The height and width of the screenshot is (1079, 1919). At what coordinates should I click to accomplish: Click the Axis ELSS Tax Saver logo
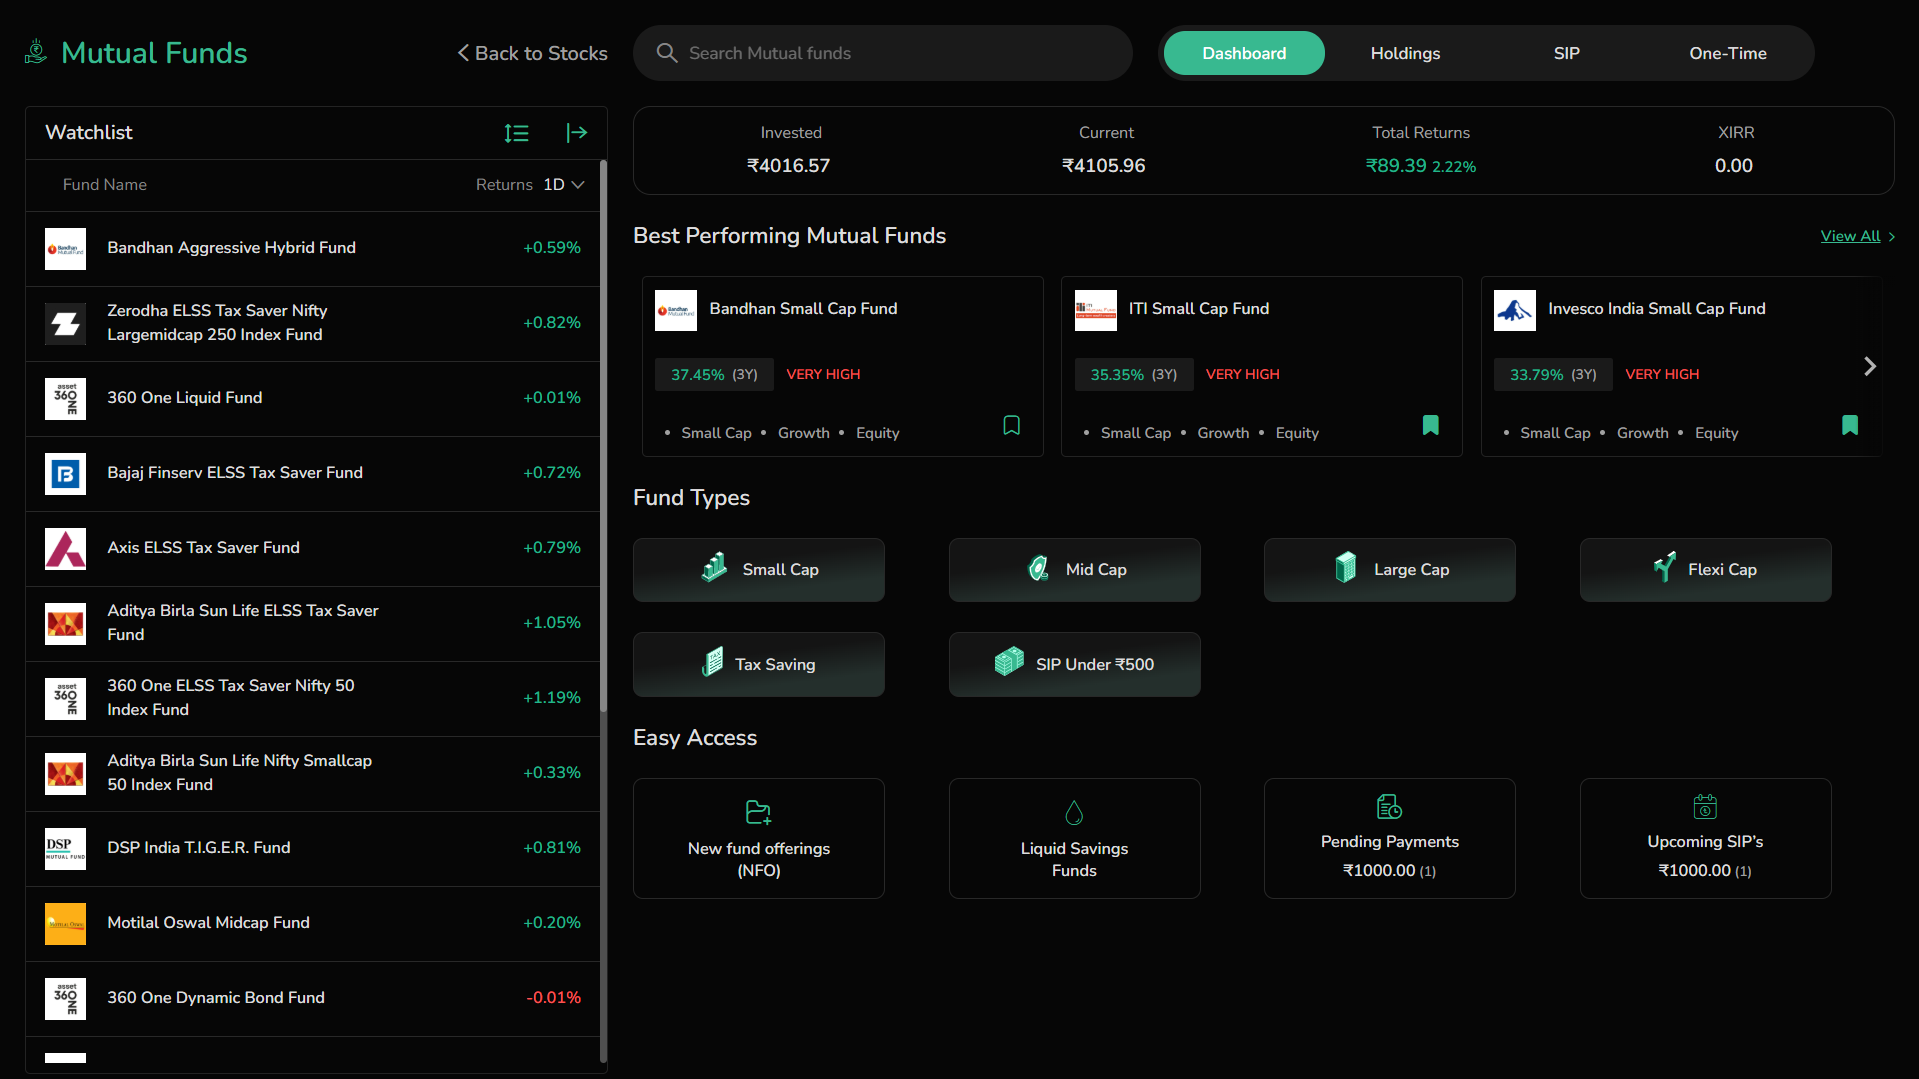tap(66, 549)
